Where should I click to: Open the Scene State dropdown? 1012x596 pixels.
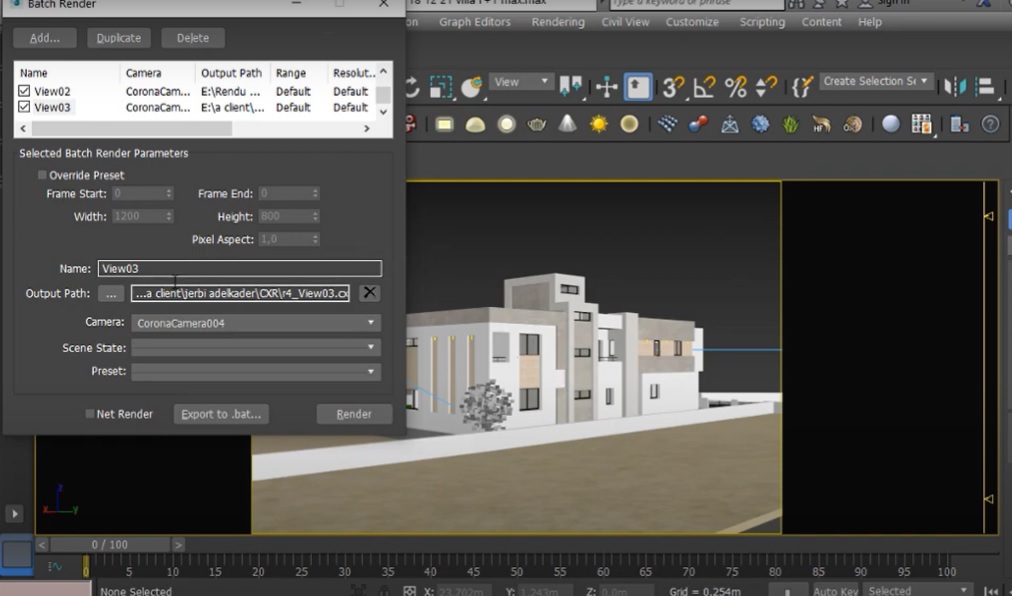pos(256,347)
